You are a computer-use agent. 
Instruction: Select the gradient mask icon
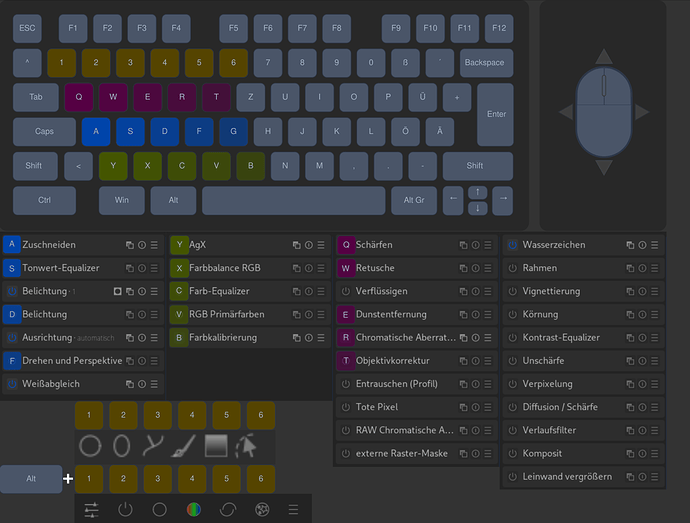click(x=216, y=445)
